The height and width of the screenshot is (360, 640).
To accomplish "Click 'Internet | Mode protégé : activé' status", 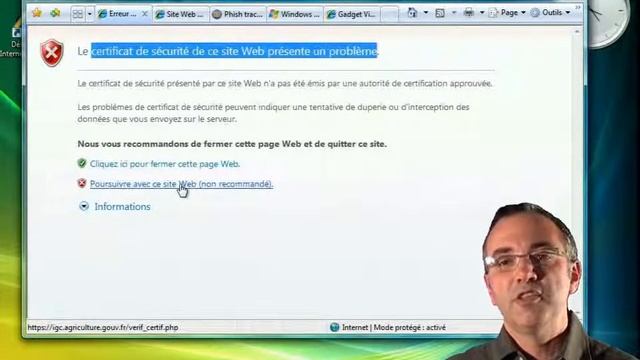I will click(x=394, y=327).
